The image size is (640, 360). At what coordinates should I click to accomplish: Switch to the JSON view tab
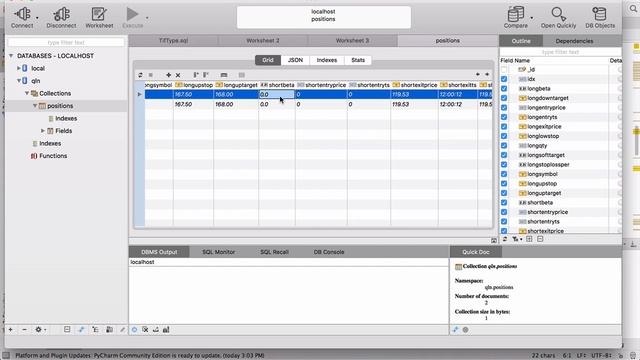click(295, 60)
